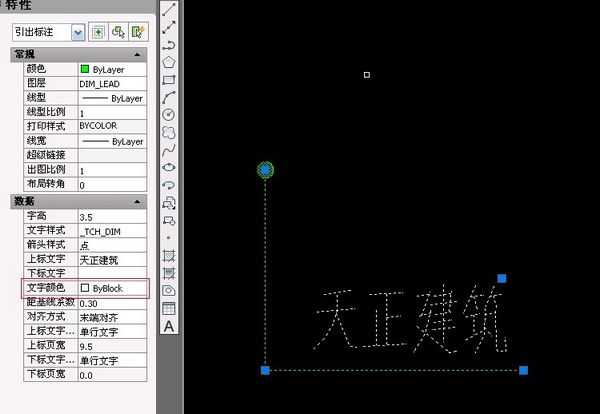The image size is (600, 414).
Task: Select the Multiline Text A tool
Action: 169,326
